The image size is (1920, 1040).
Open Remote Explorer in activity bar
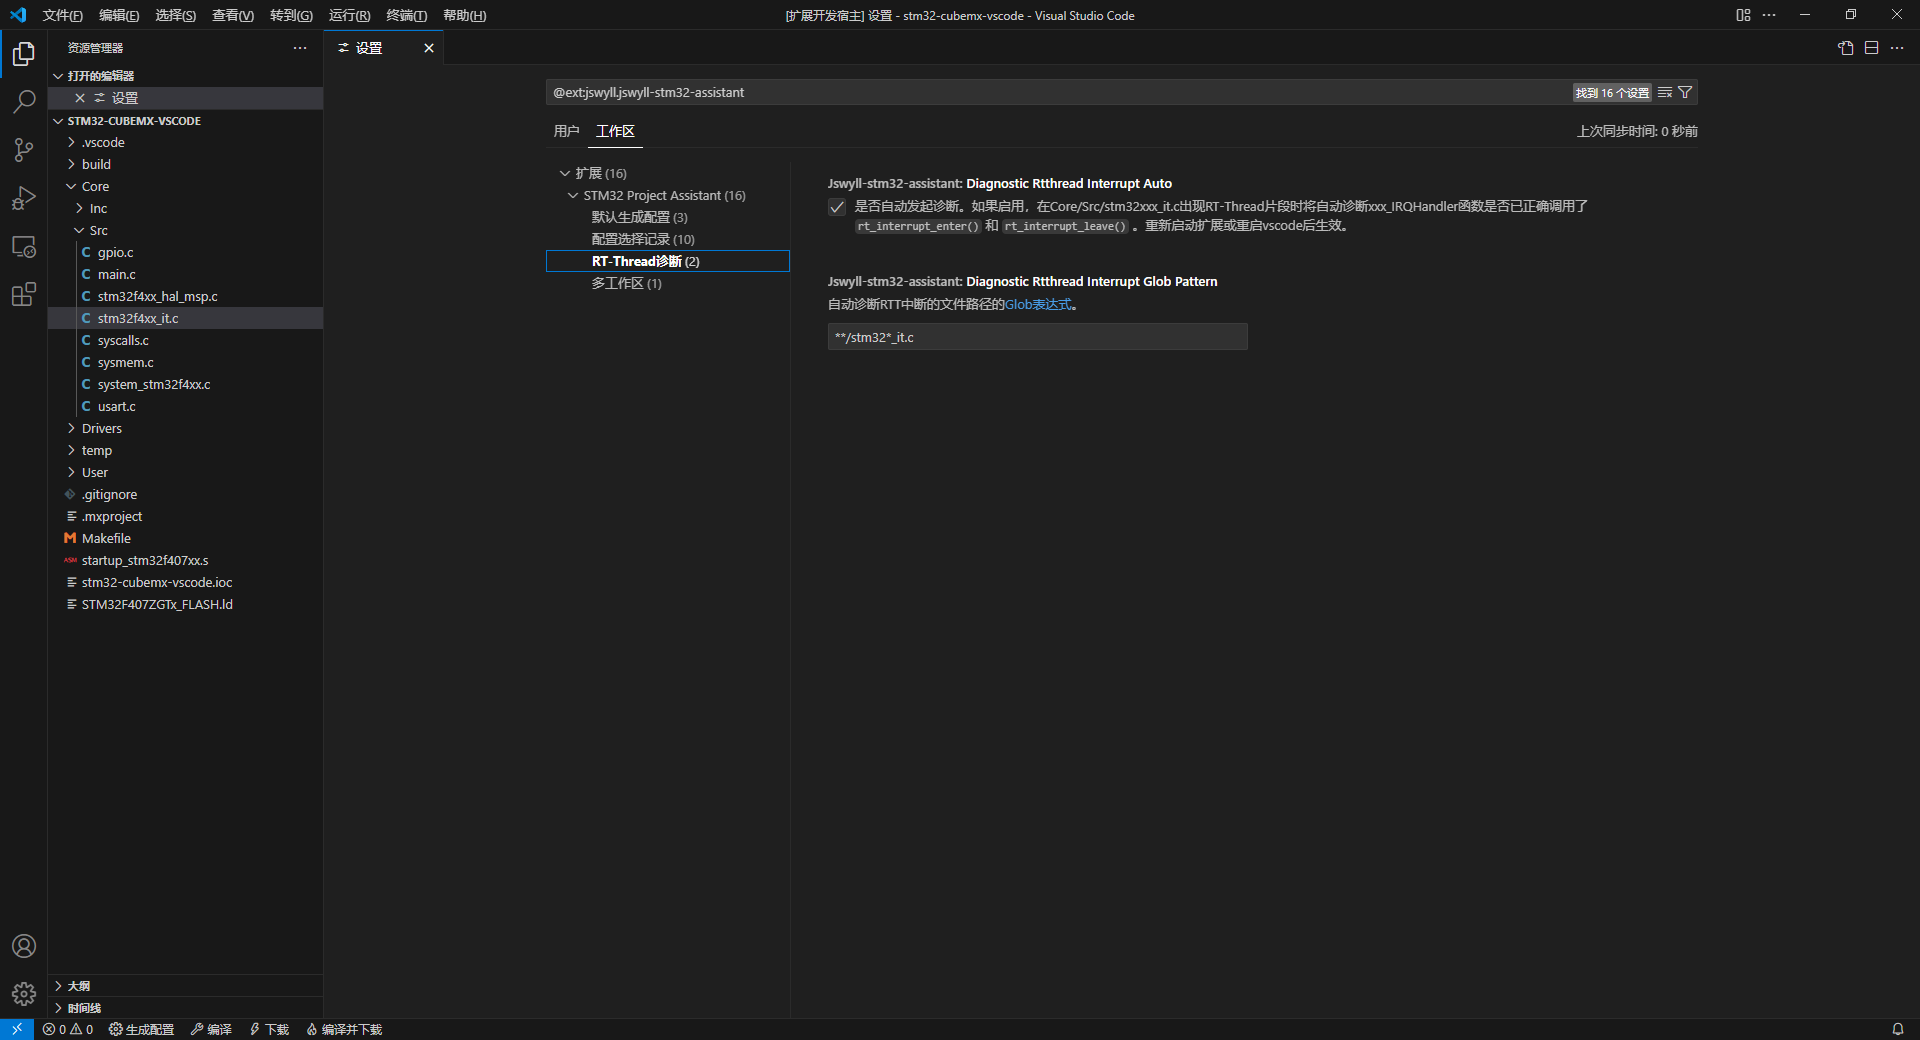pos(24,247)
